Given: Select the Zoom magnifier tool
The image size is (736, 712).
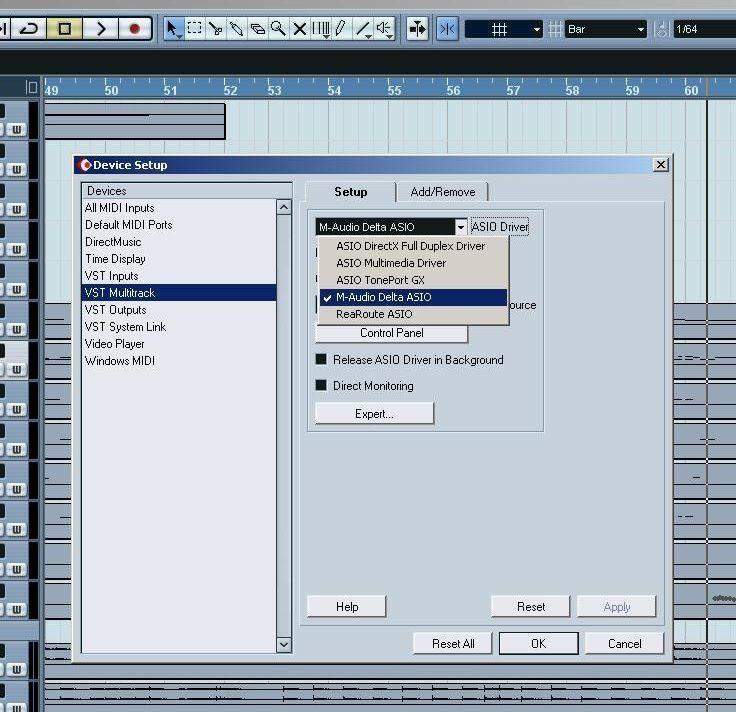Looking at the screenshot, I should (278, 29).
